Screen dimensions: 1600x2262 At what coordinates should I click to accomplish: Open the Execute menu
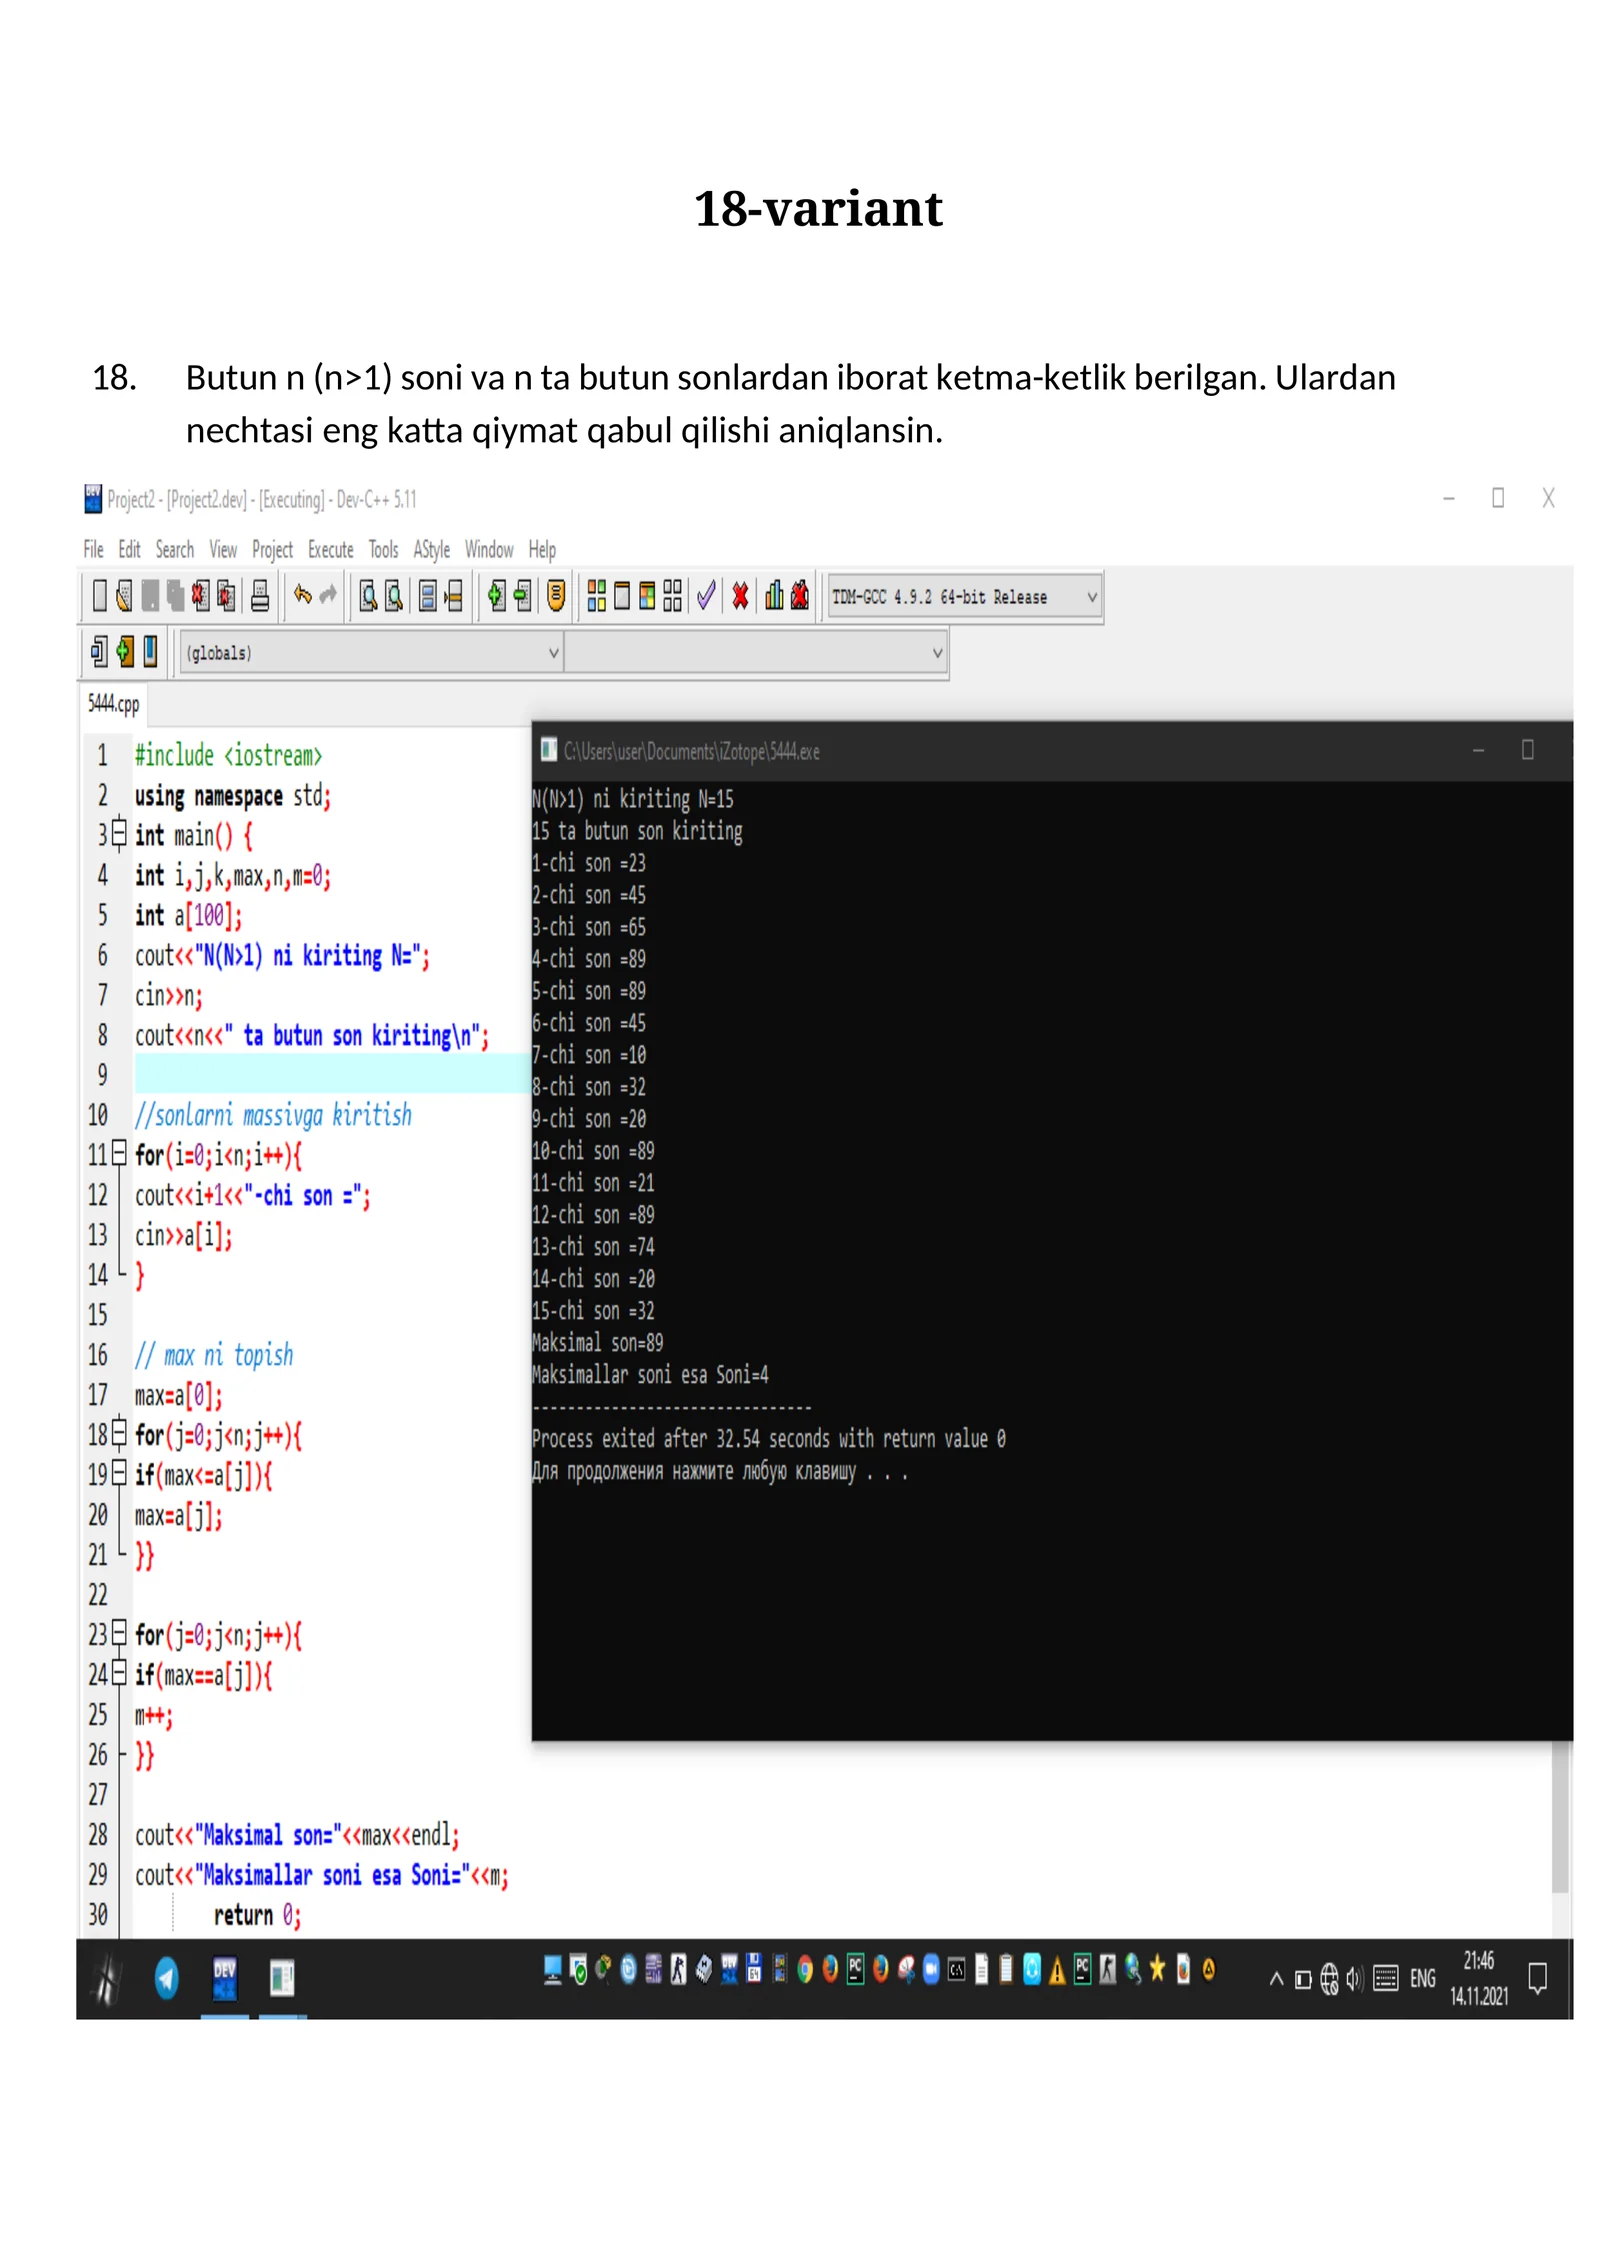(330, 549)
